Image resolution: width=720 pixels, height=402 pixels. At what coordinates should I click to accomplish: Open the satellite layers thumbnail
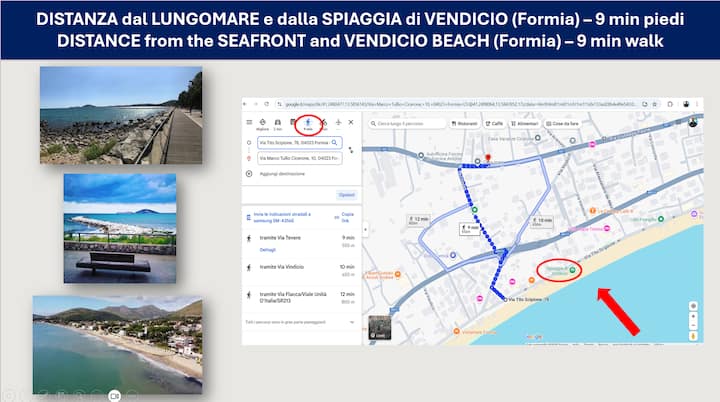(380, 328)
